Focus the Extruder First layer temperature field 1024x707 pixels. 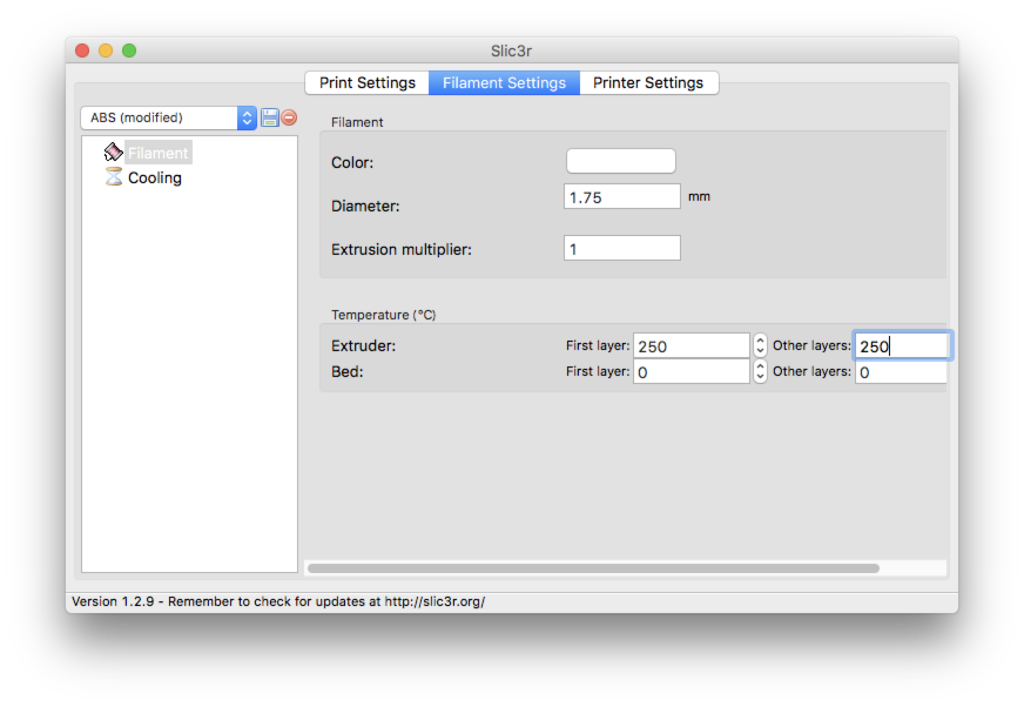(691, 345)
